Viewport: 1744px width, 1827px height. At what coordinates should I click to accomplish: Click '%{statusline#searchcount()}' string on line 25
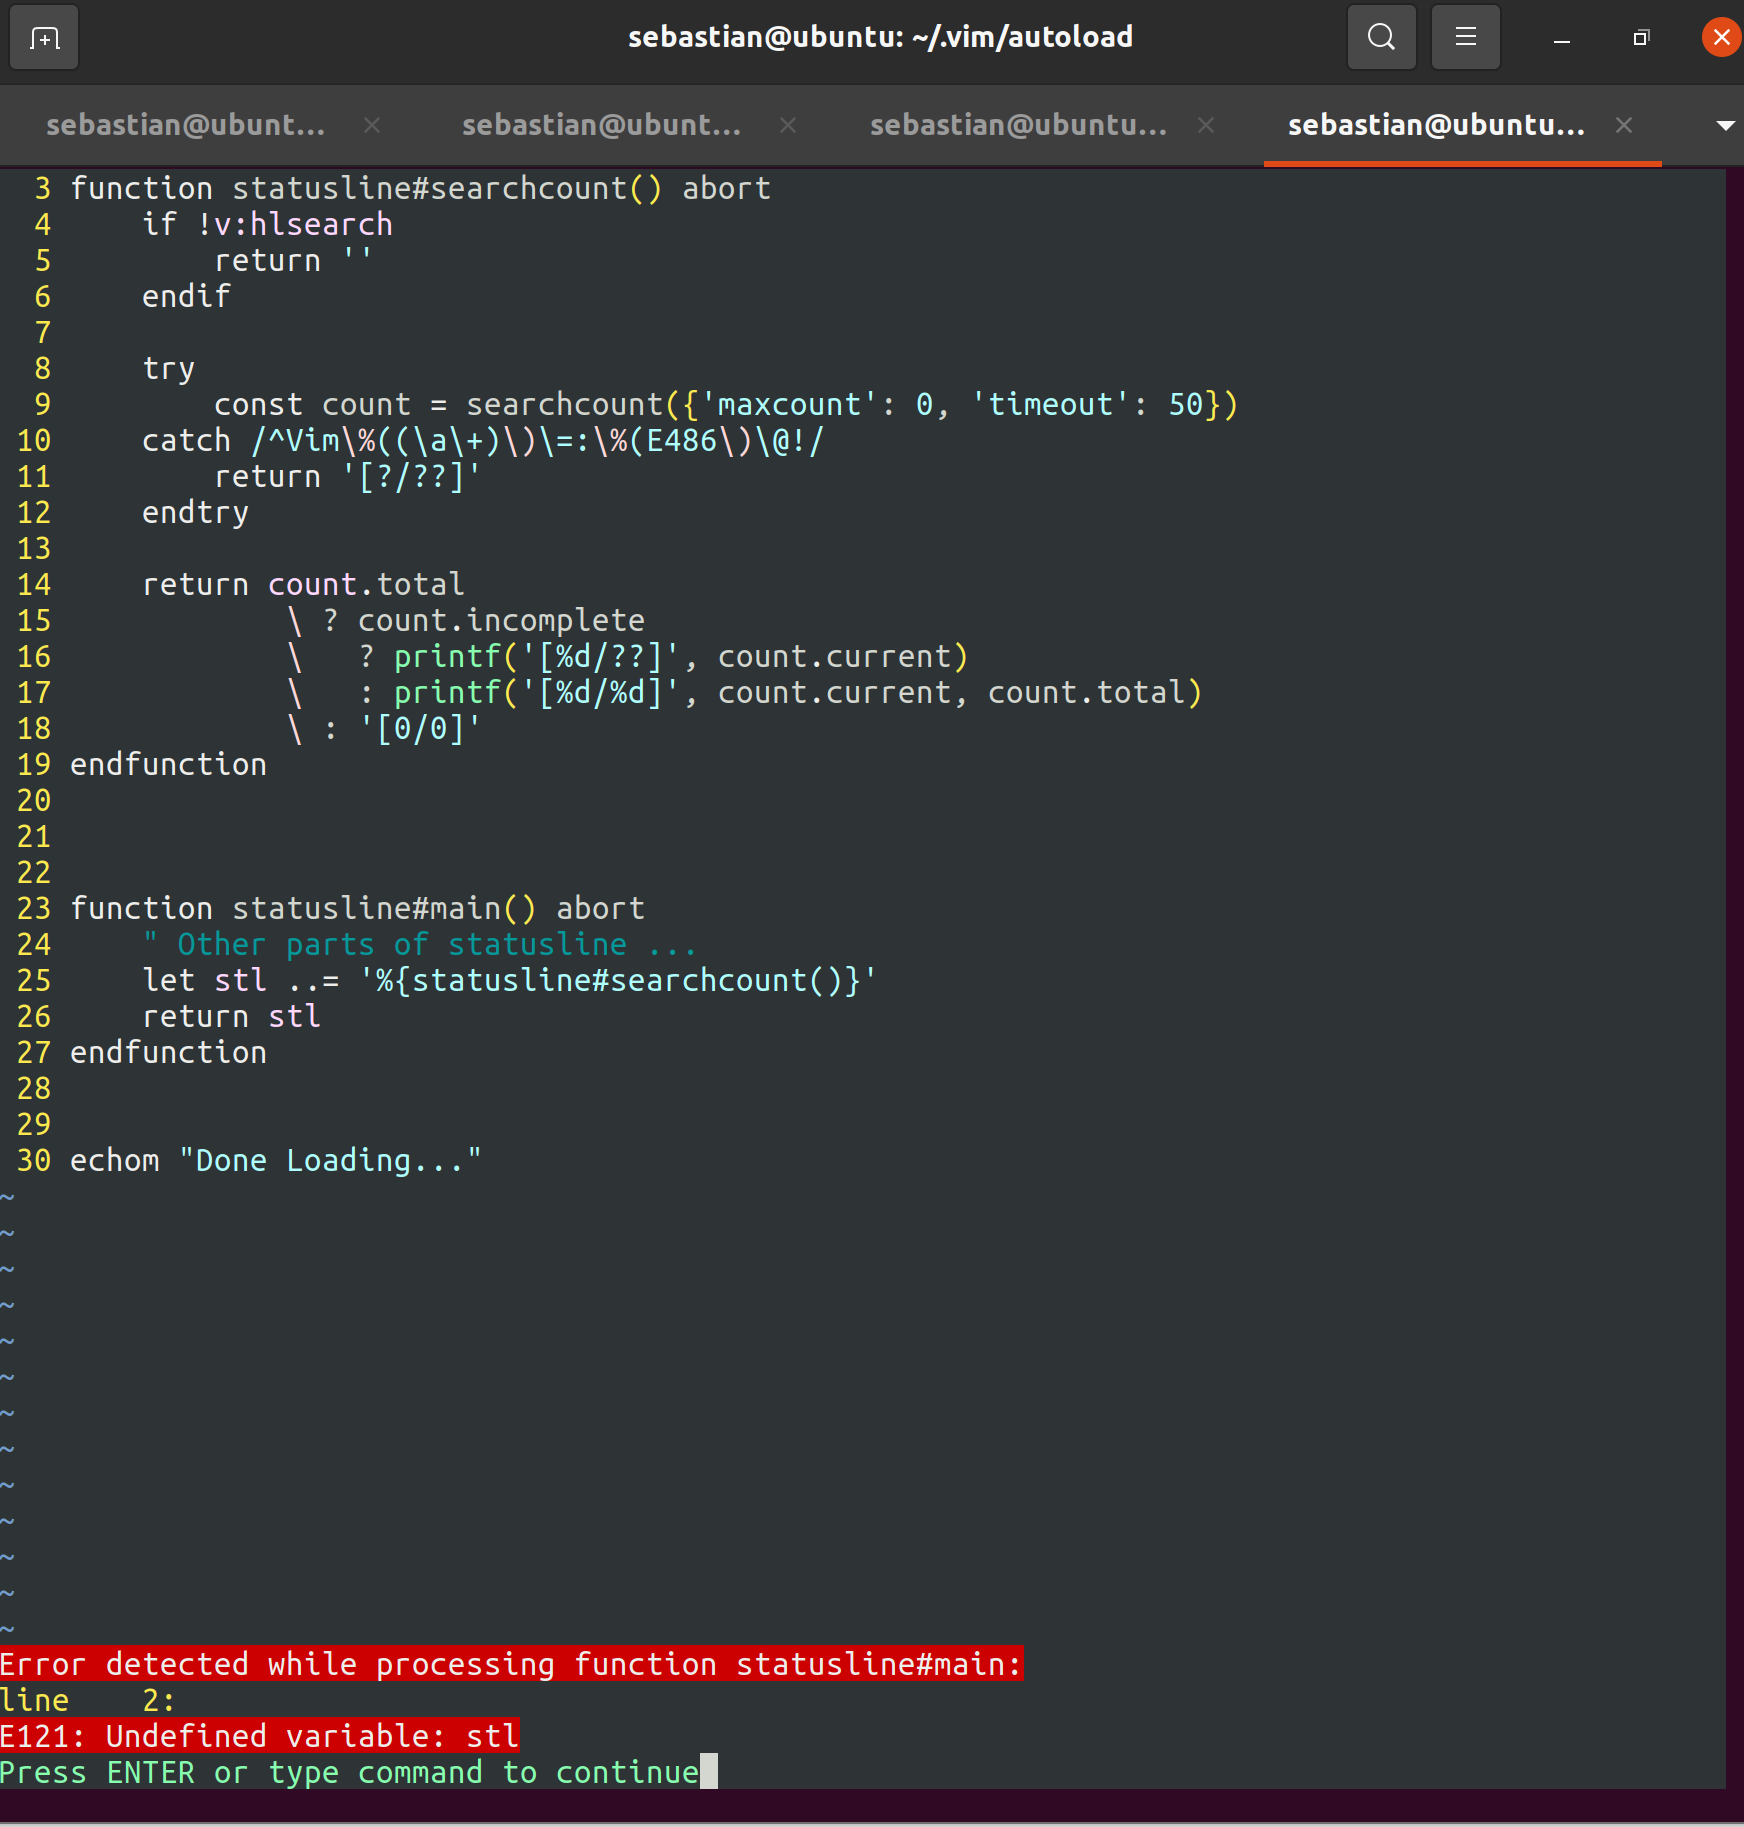click(x=618, y=980)
